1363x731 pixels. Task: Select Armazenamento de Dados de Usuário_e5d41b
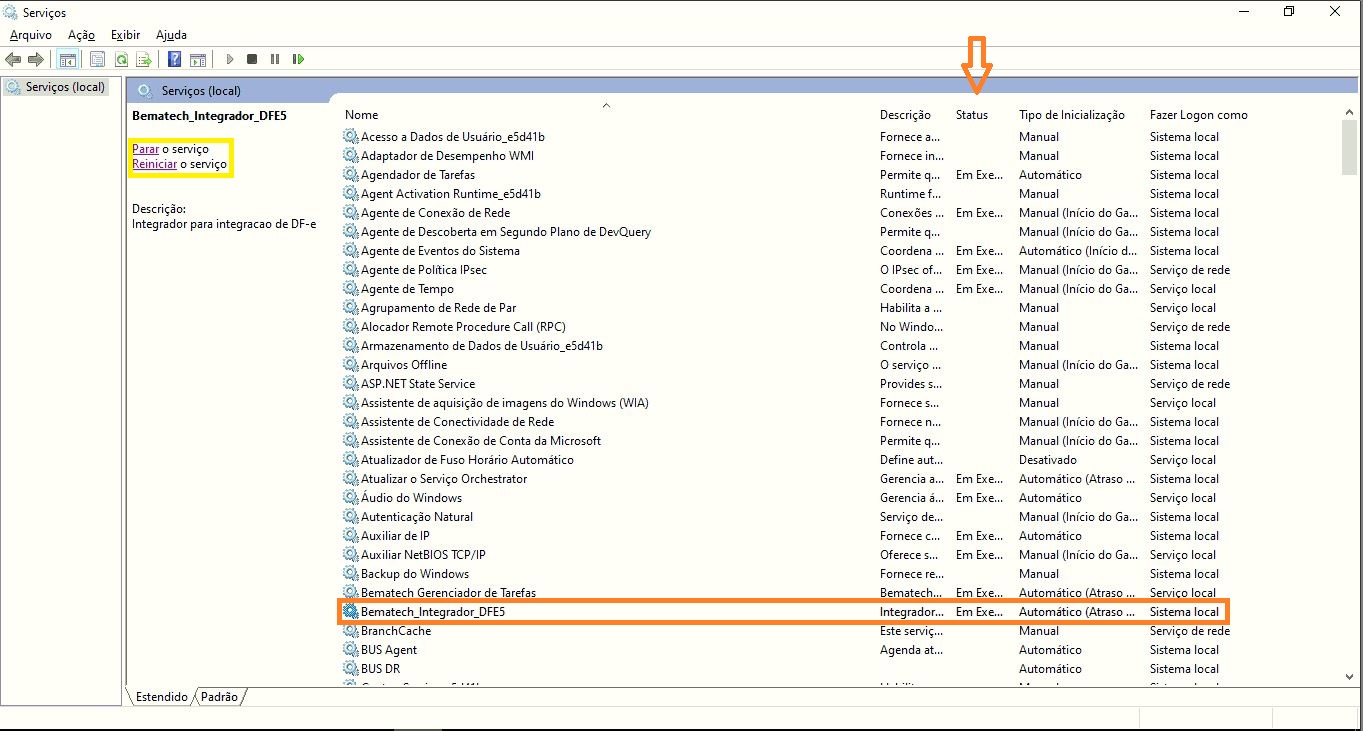click(x=481, y=346)
